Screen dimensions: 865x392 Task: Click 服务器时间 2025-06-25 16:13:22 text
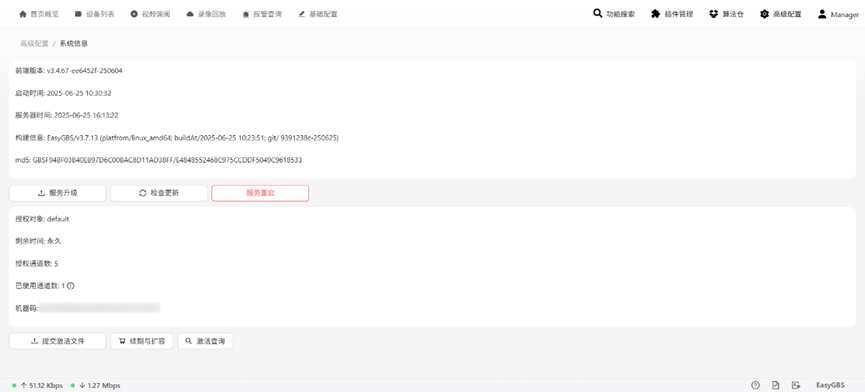pos(67,115)
